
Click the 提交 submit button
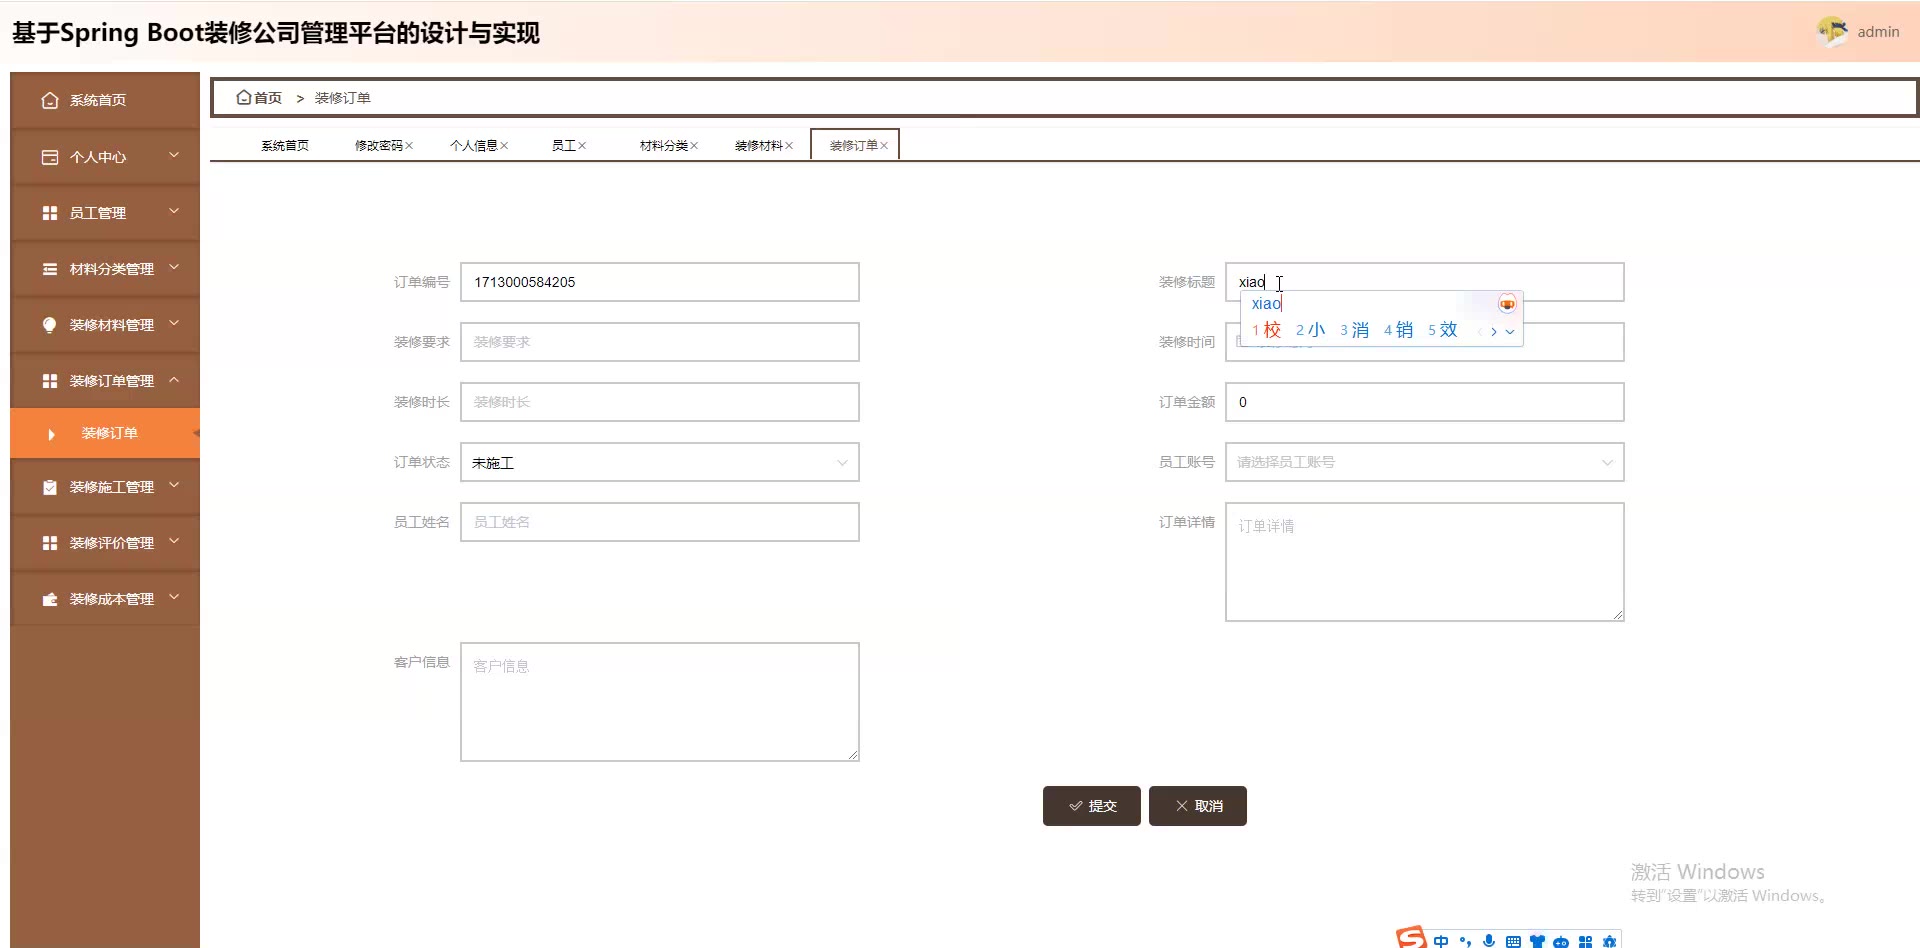1092,806
